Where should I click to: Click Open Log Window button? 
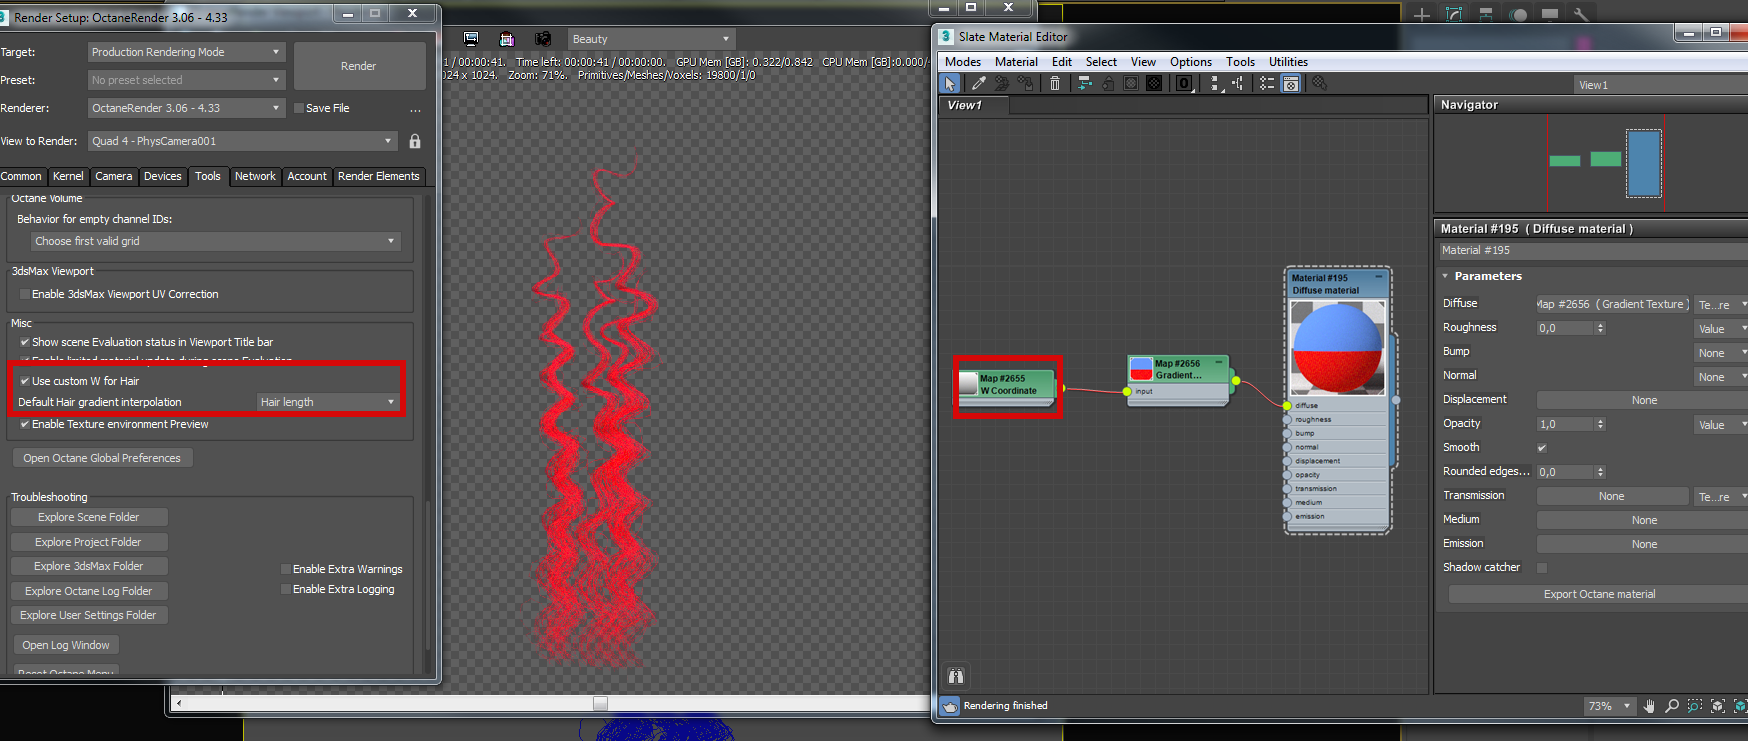(66, 645)
